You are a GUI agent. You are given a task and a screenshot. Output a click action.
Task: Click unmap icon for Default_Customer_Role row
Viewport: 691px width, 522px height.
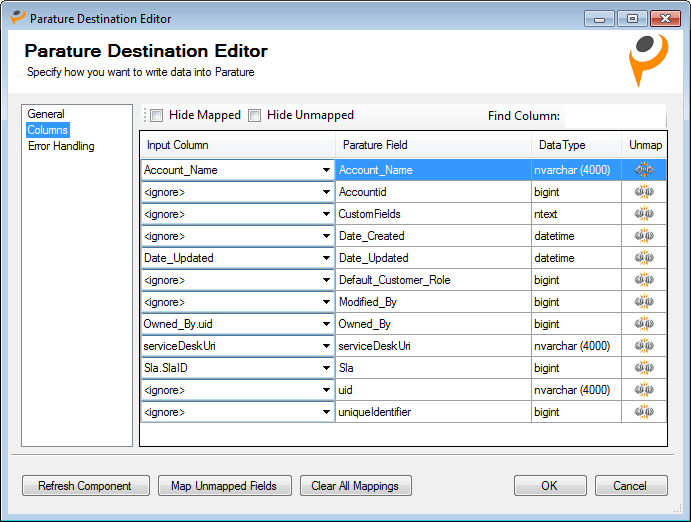click(x=644, y=280)
